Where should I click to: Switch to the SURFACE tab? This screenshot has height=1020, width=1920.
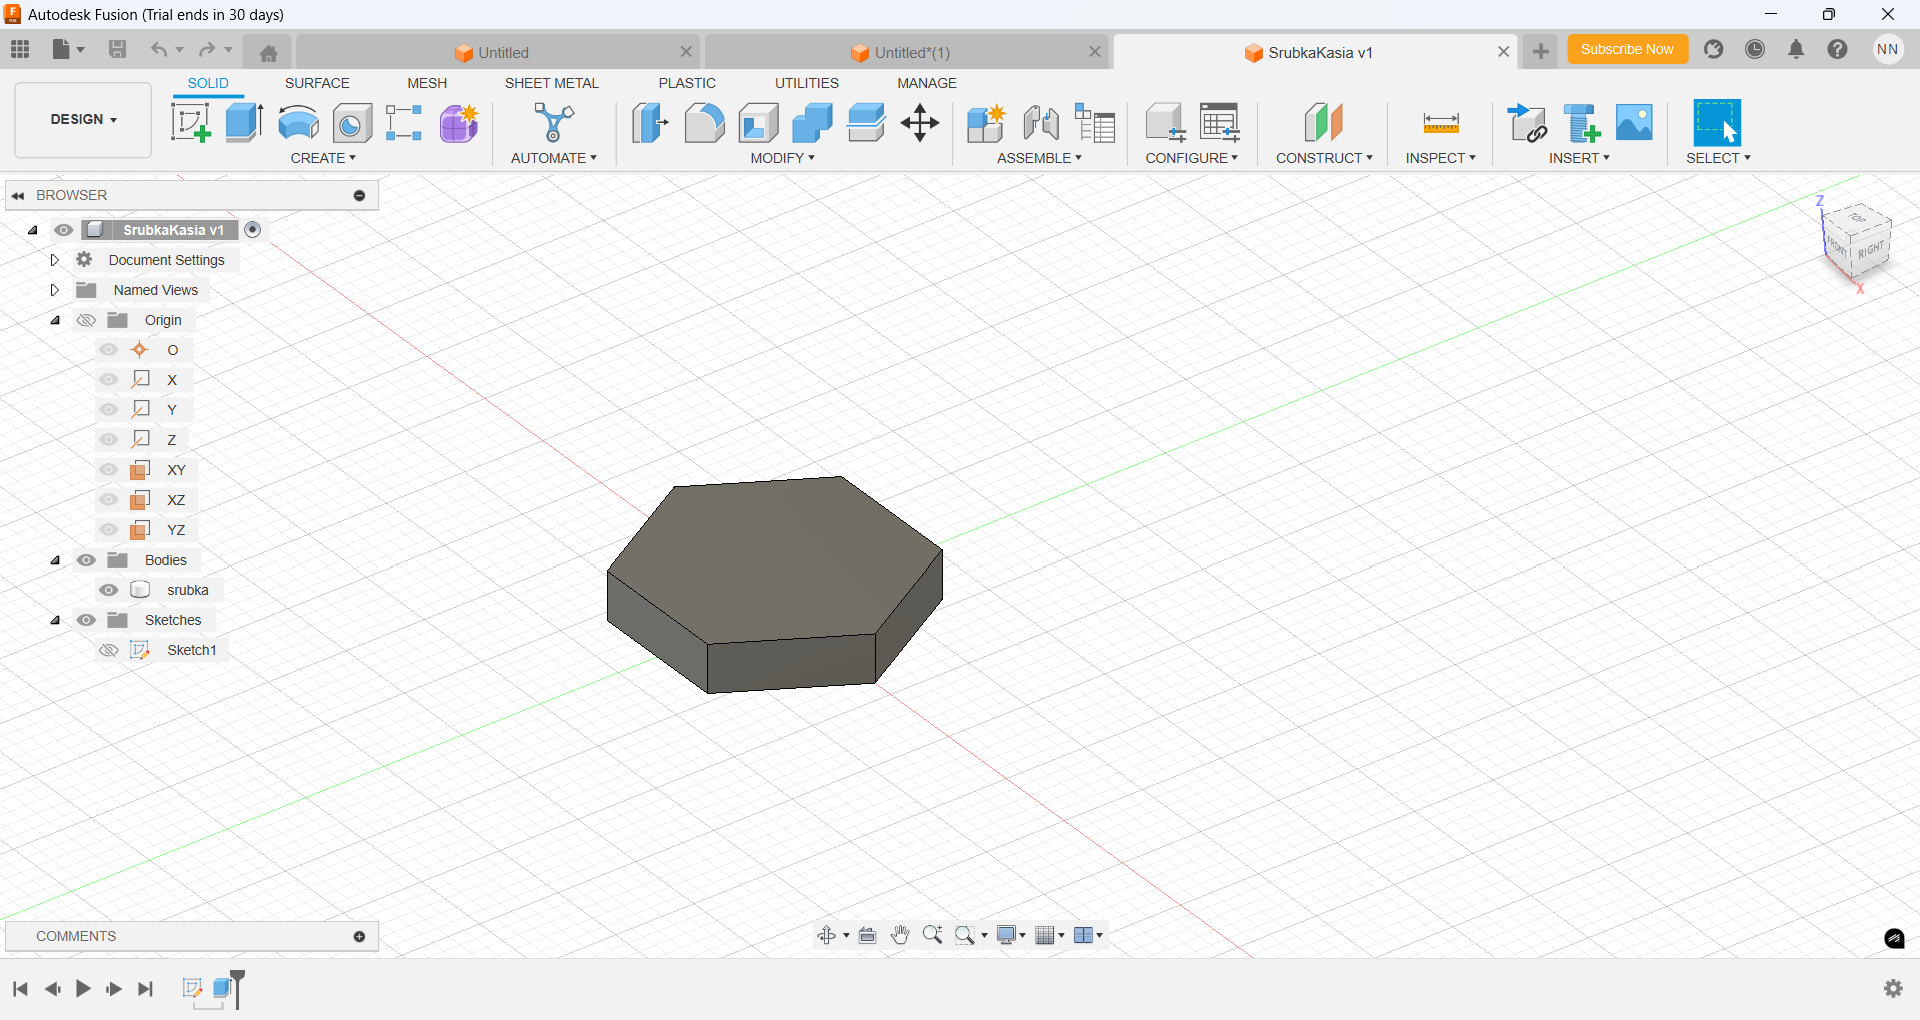coord(317,83)
